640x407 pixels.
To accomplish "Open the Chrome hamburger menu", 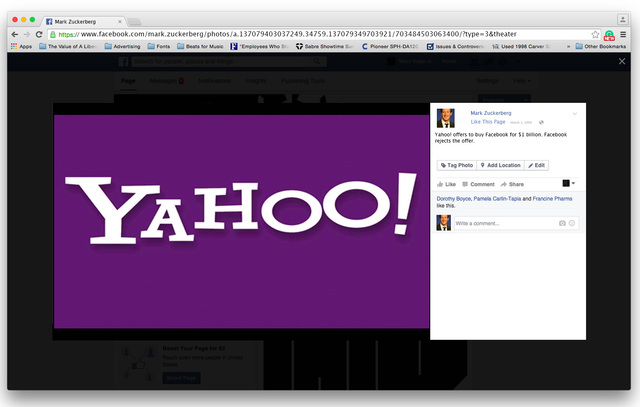I will coord(623,34).
